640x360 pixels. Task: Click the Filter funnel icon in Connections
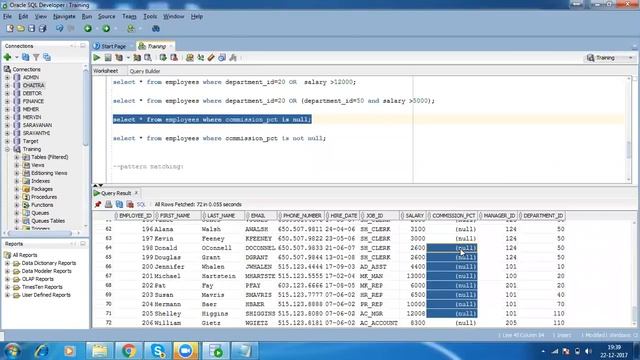36,57
